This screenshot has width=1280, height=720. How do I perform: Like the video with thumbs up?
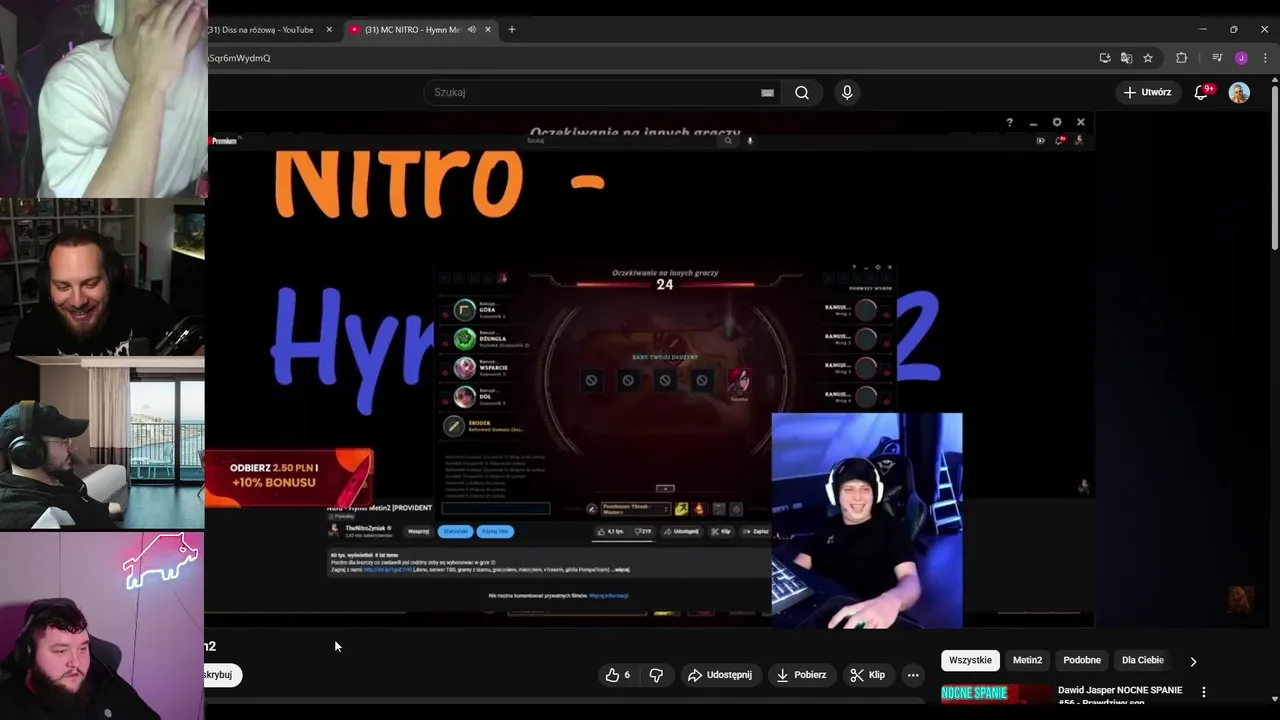618,675
